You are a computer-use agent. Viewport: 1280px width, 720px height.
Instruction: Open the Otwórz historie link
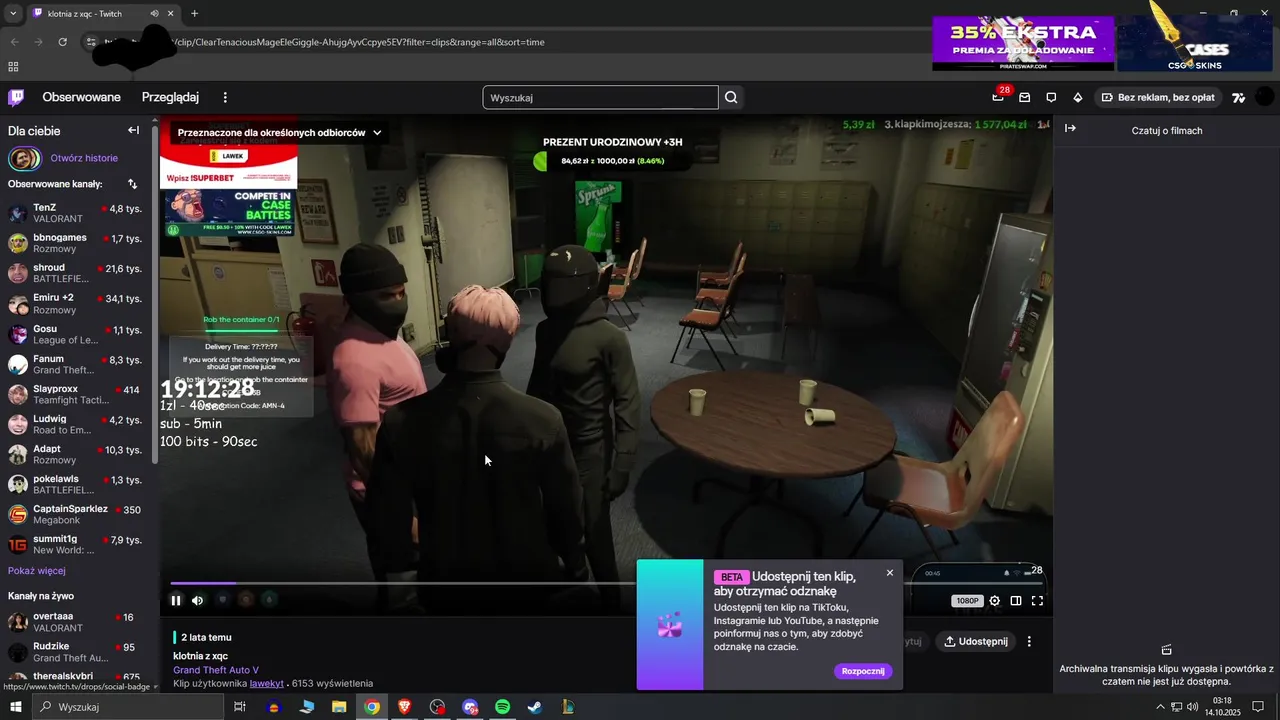(x=84, y=158)
